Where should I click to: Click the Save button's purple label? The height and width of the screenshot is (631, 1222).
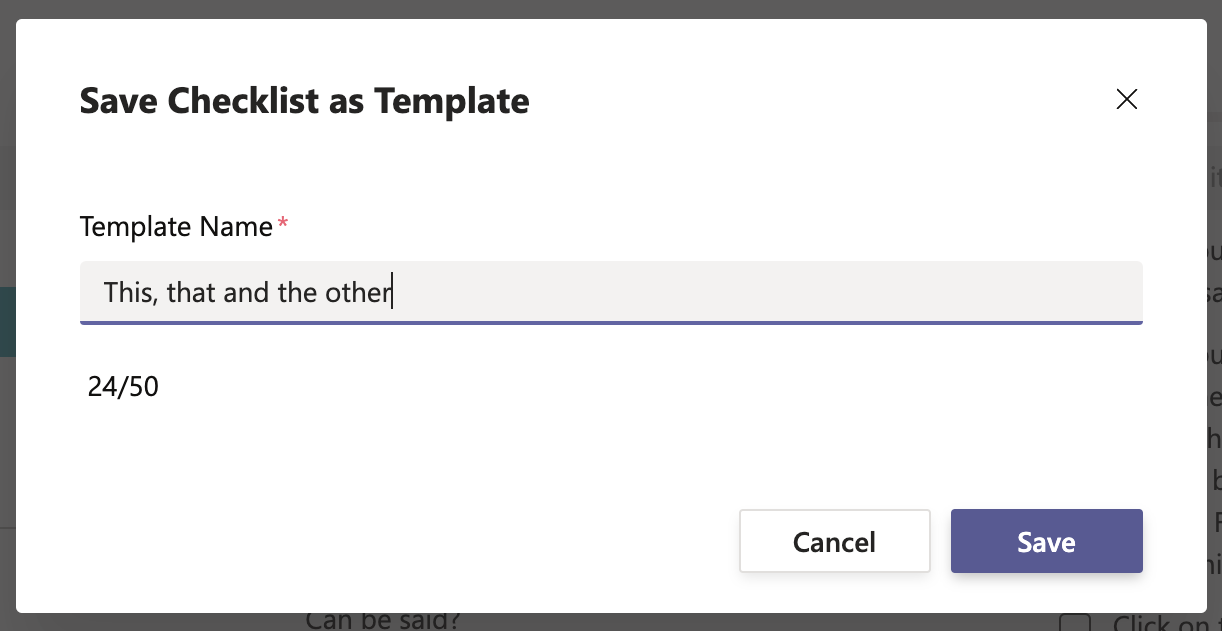pos(1046,541)
